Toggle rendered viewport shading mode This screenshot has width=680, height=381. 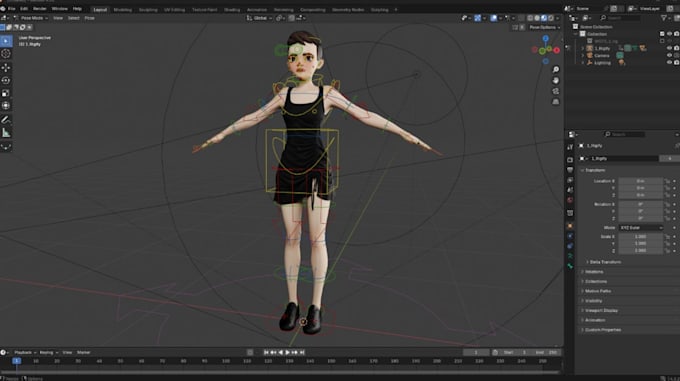pos(551,18)
